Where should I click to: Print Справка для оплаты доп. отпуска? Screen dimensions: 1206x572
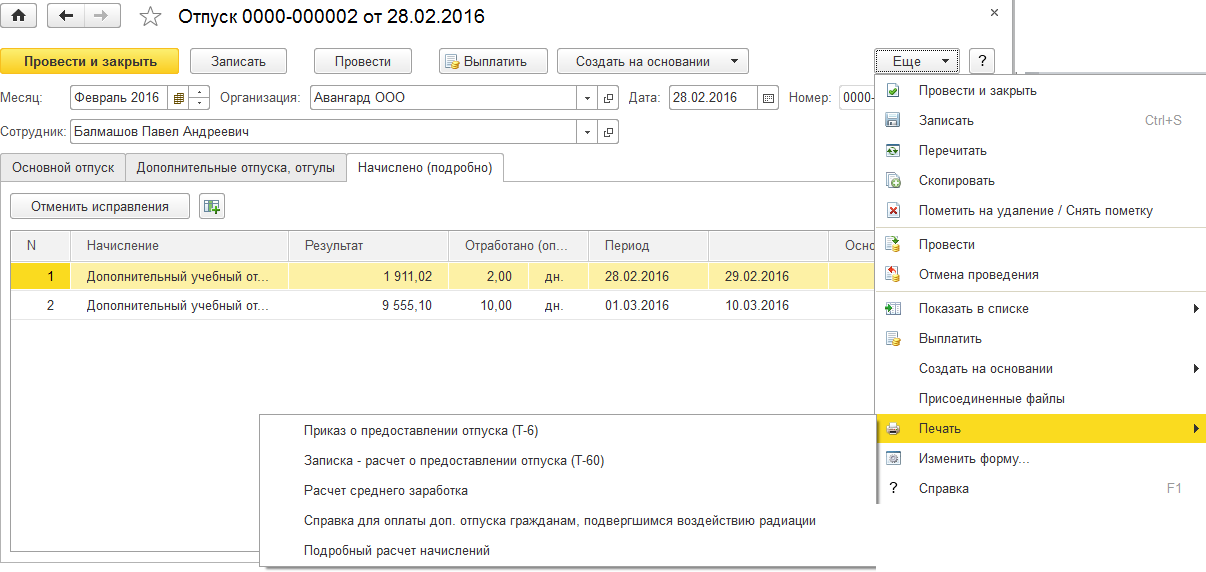[x=567, y=521]
